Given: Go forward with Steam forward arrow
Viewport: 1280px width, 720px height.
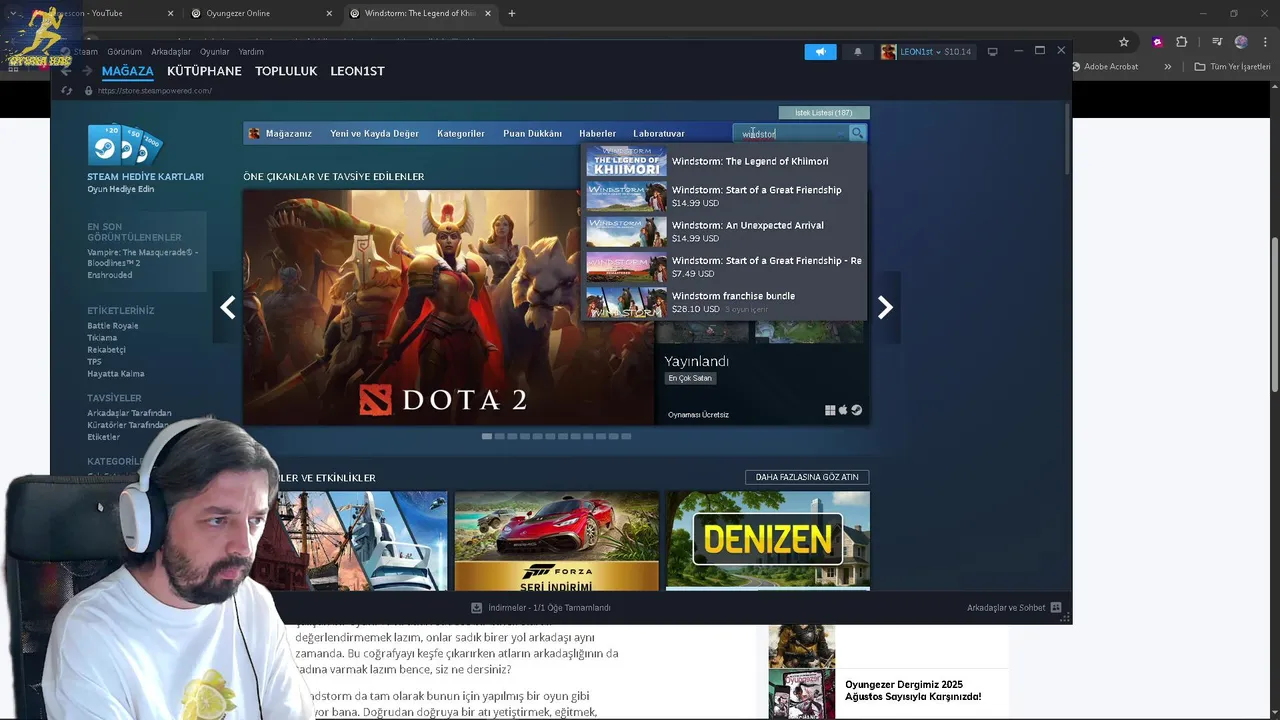Looking at the screenshot, I should 88,71.
